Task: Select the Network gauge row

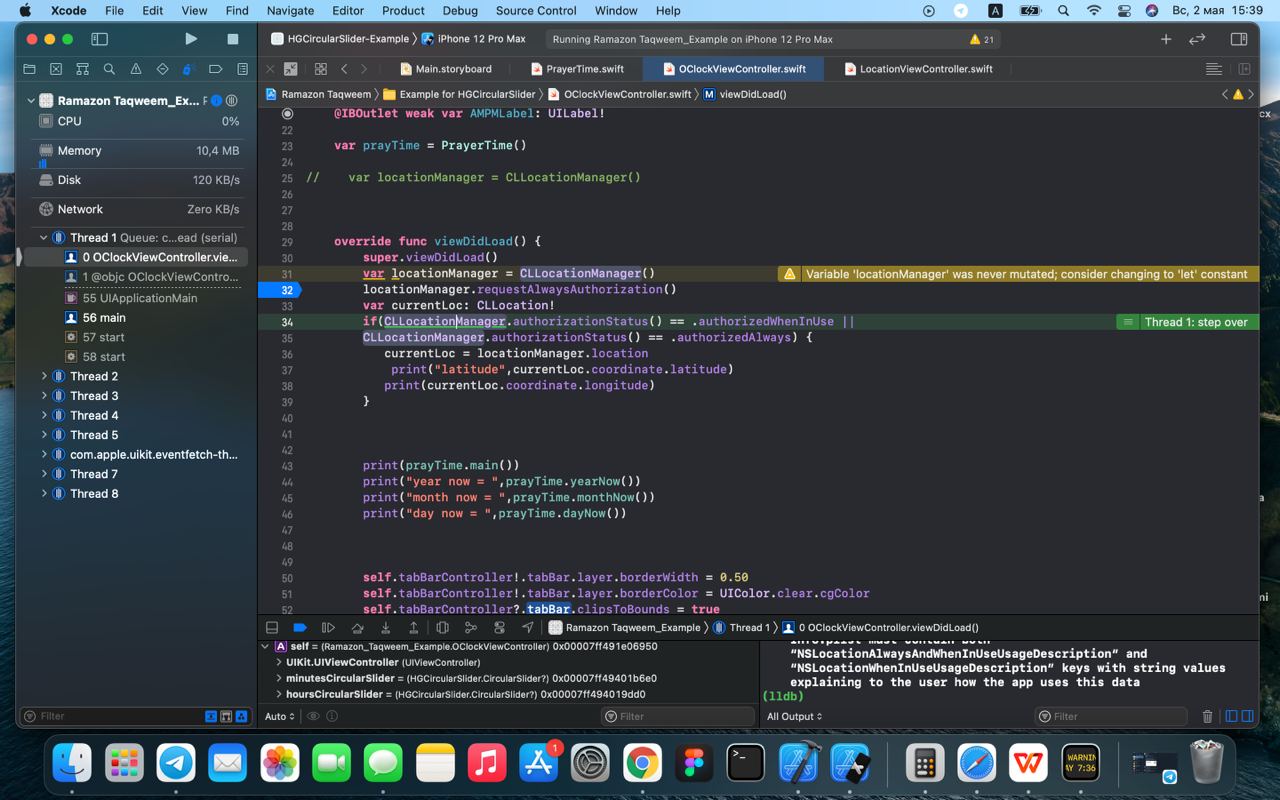Action: pos(139,209)
